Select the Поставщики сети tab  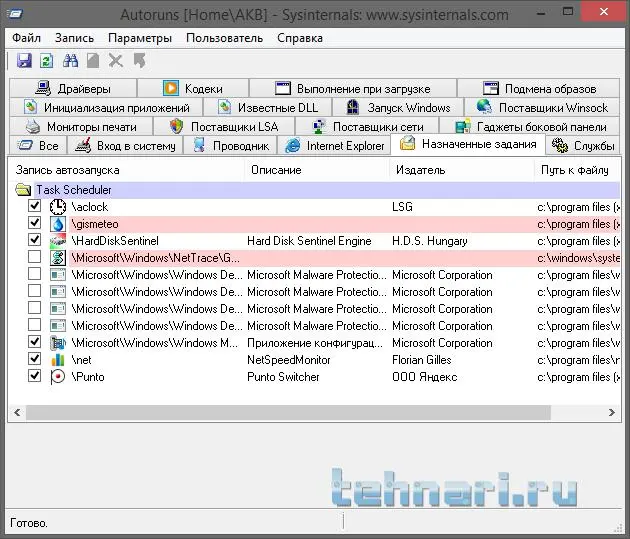pyautogui.click(x=367, y=127)
